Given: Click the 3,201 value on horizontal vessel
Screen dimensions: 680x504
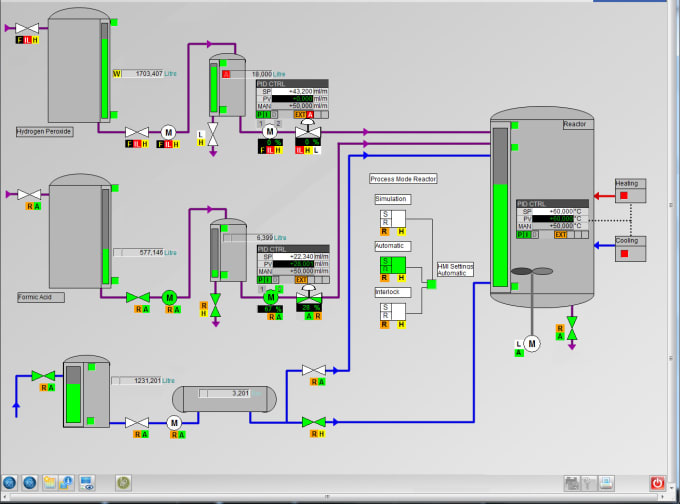Looking at the screenshot, I should (224, 393).
